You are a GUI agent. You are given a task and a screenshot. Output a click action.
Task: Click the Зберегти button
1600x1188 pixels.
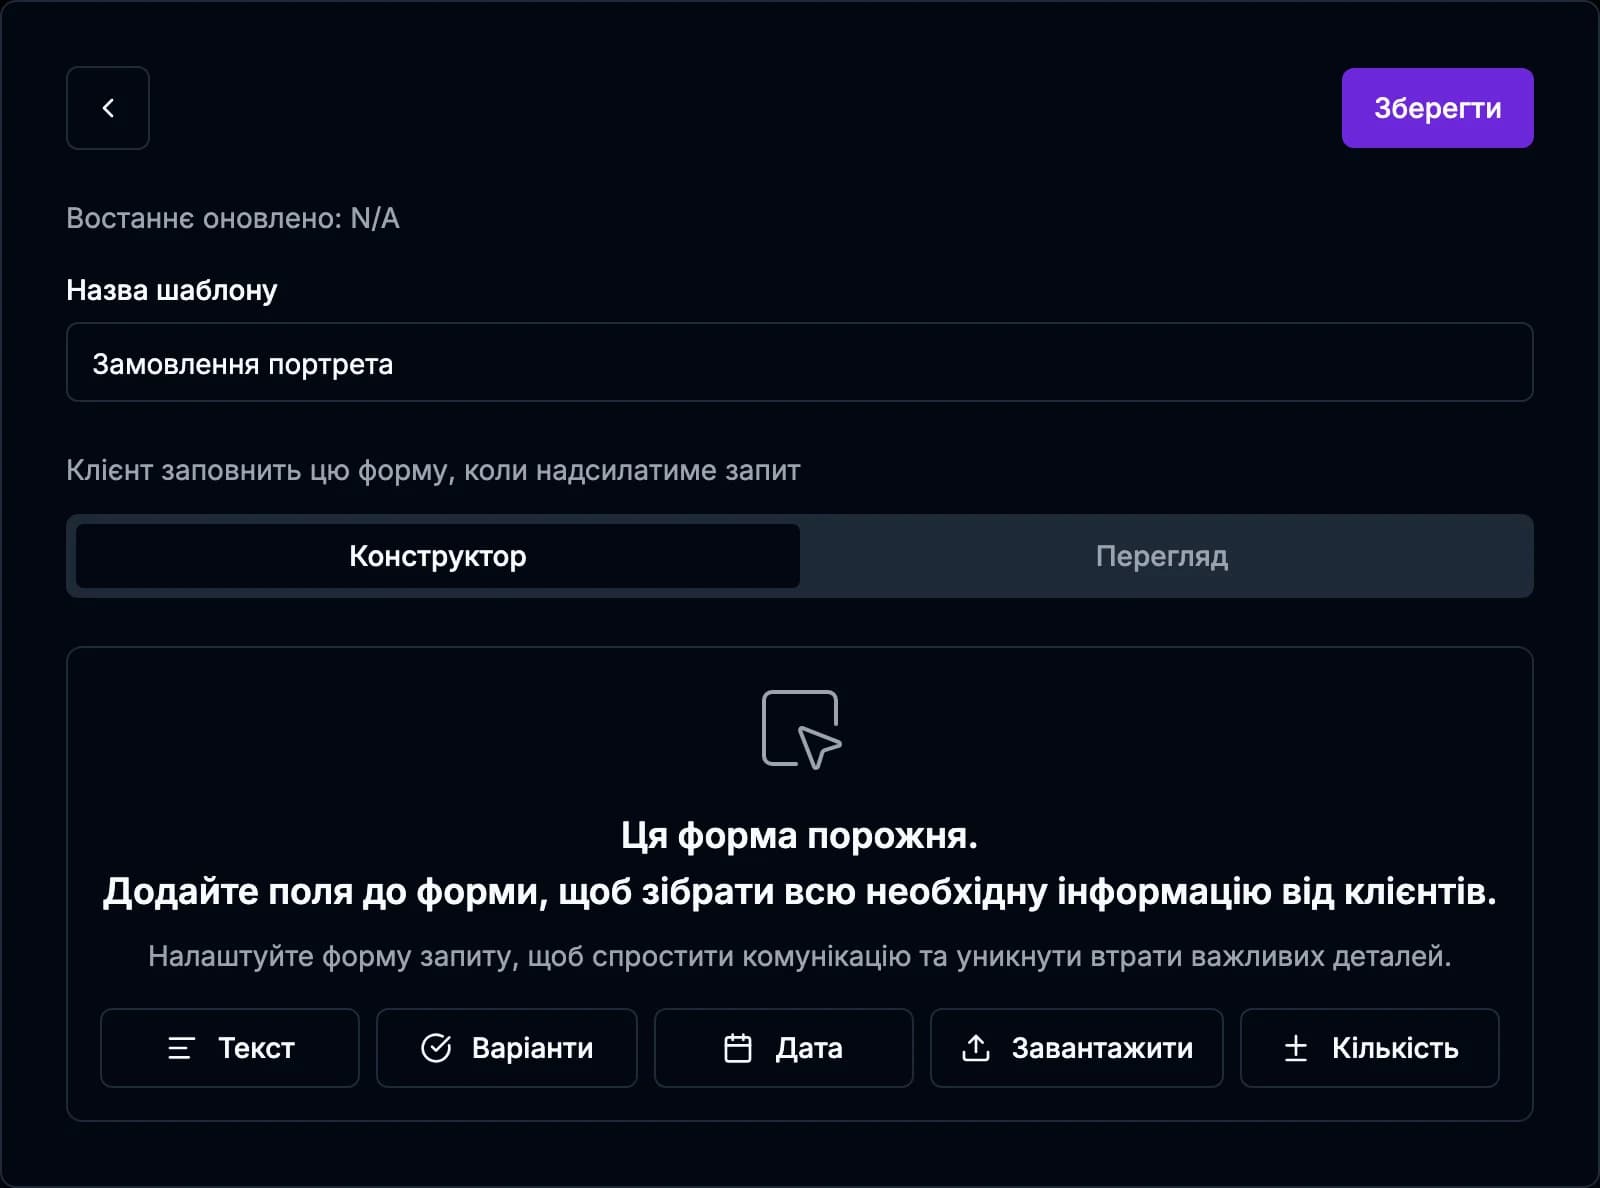(x=1437, y=108)
